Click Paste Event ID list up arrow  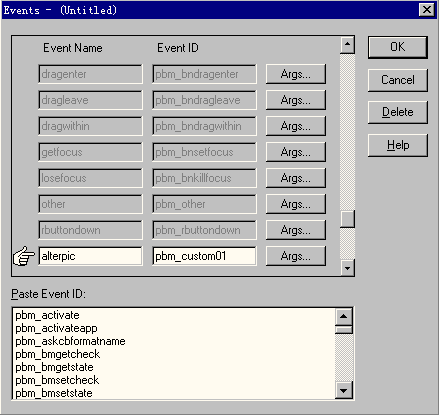344,317
